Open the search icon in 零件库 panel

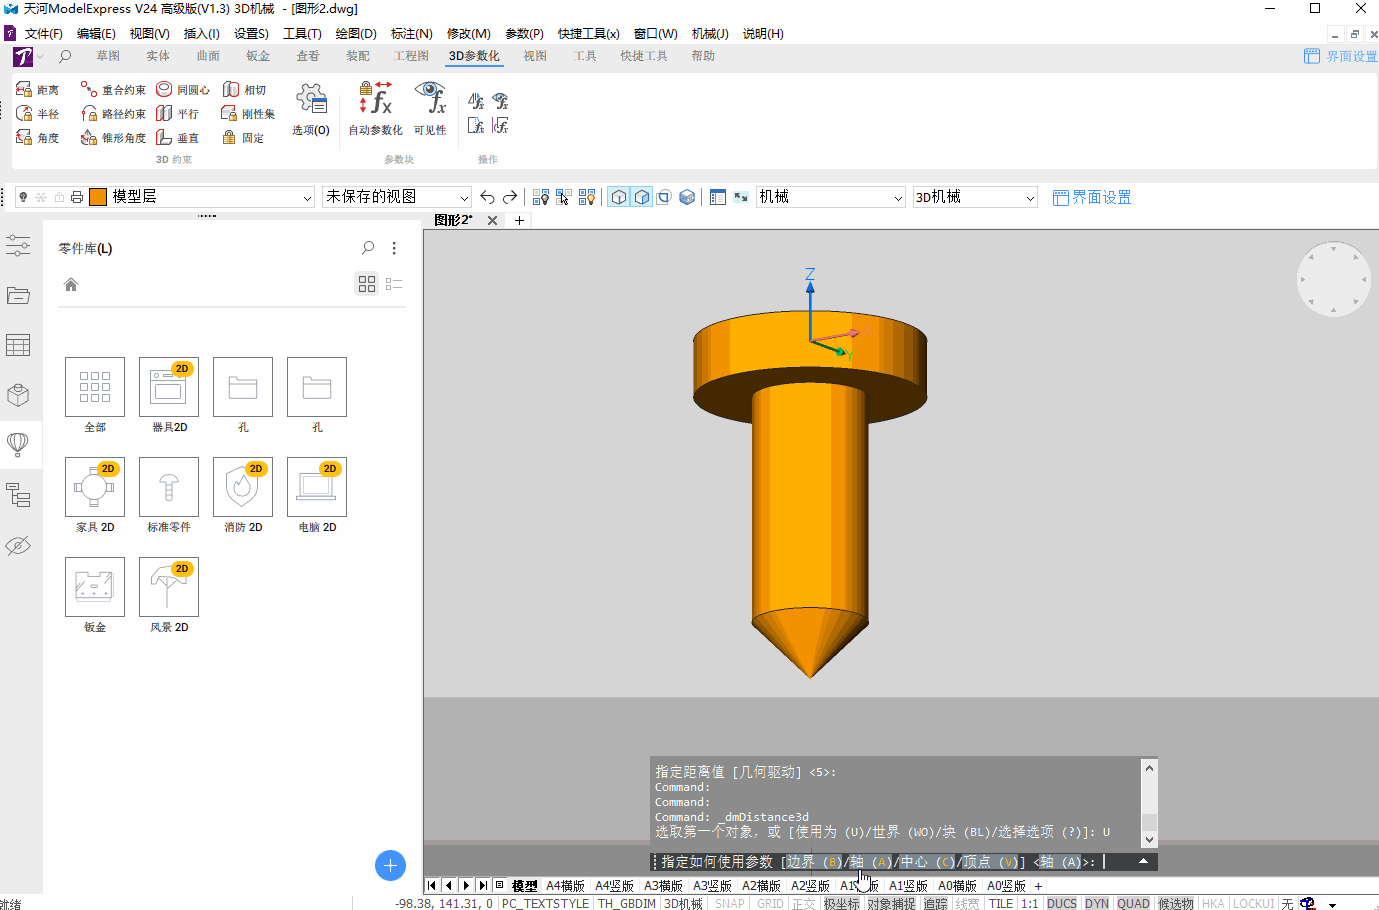pos(368,248)
